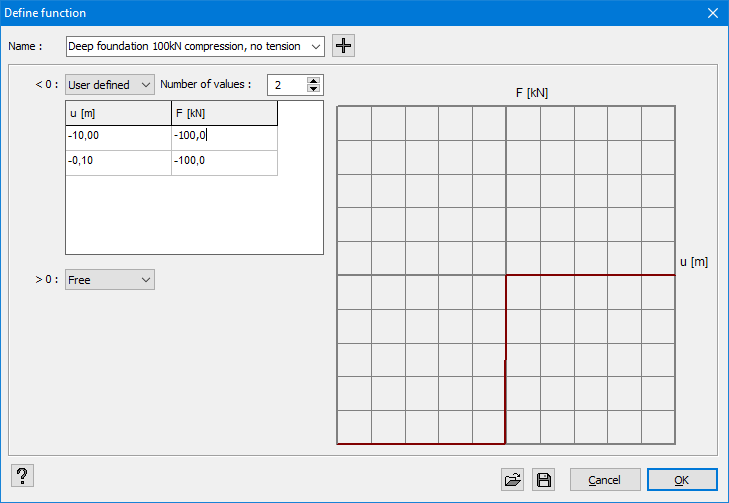Open help with the question mark icon
729x503 pixels.
(22, 476)
